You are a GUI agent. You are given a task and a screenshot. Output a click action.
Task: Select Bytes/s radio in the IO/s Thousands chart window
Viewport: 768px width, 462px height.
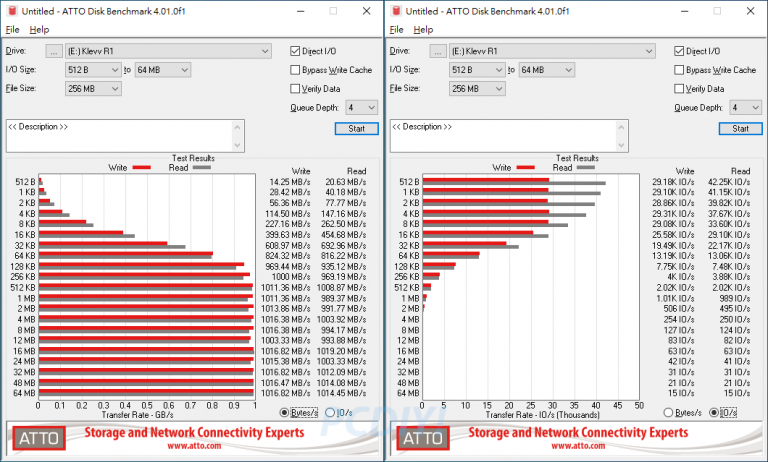(668, 413)
